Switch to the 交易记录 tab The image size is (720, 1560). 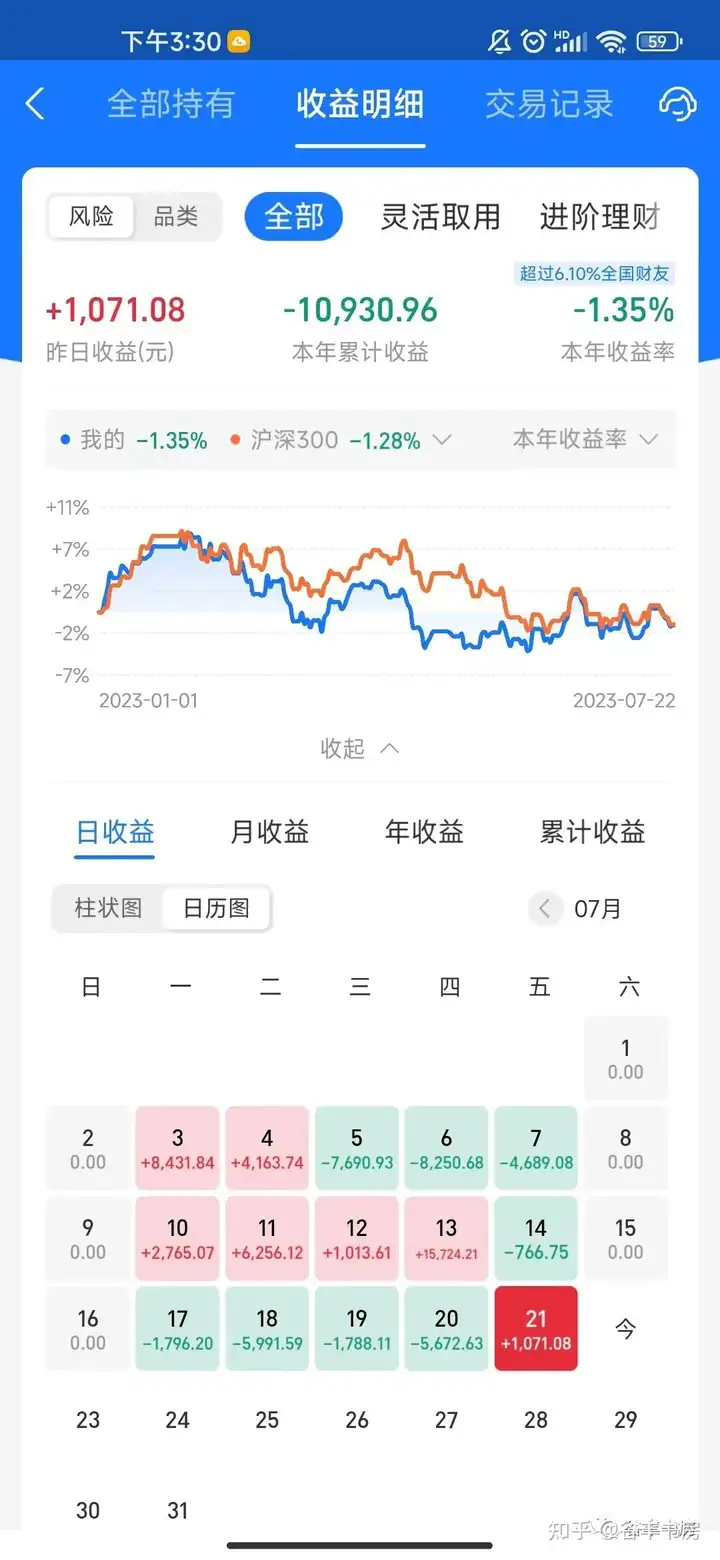pos(549,104)
